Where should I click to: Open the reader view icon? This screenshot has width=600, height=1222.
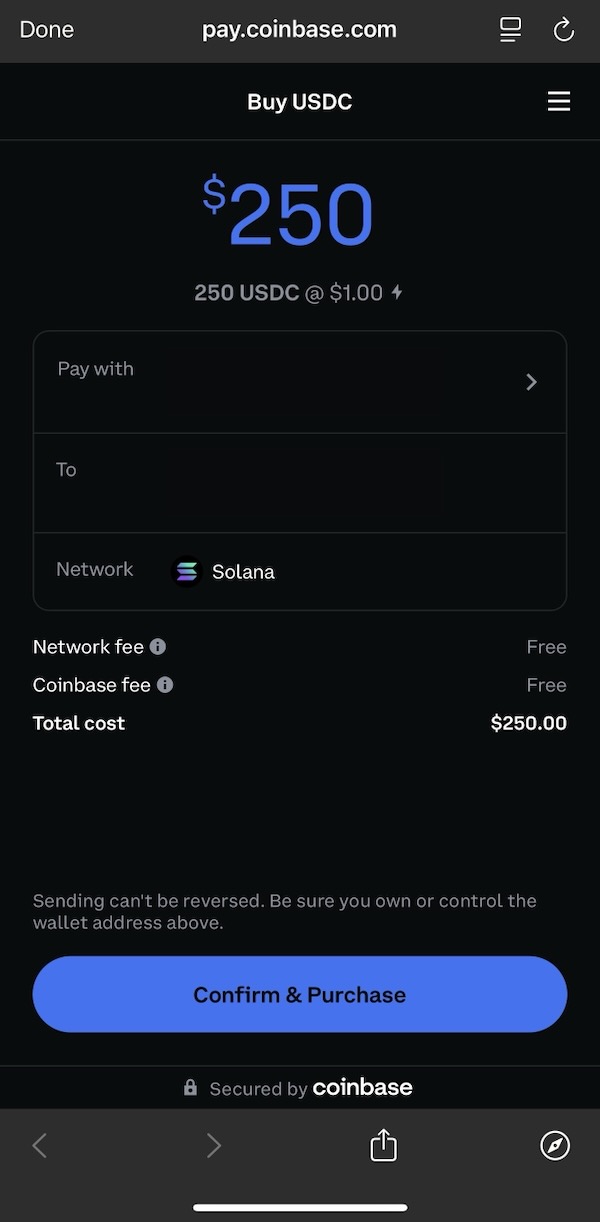click(510, 30)
